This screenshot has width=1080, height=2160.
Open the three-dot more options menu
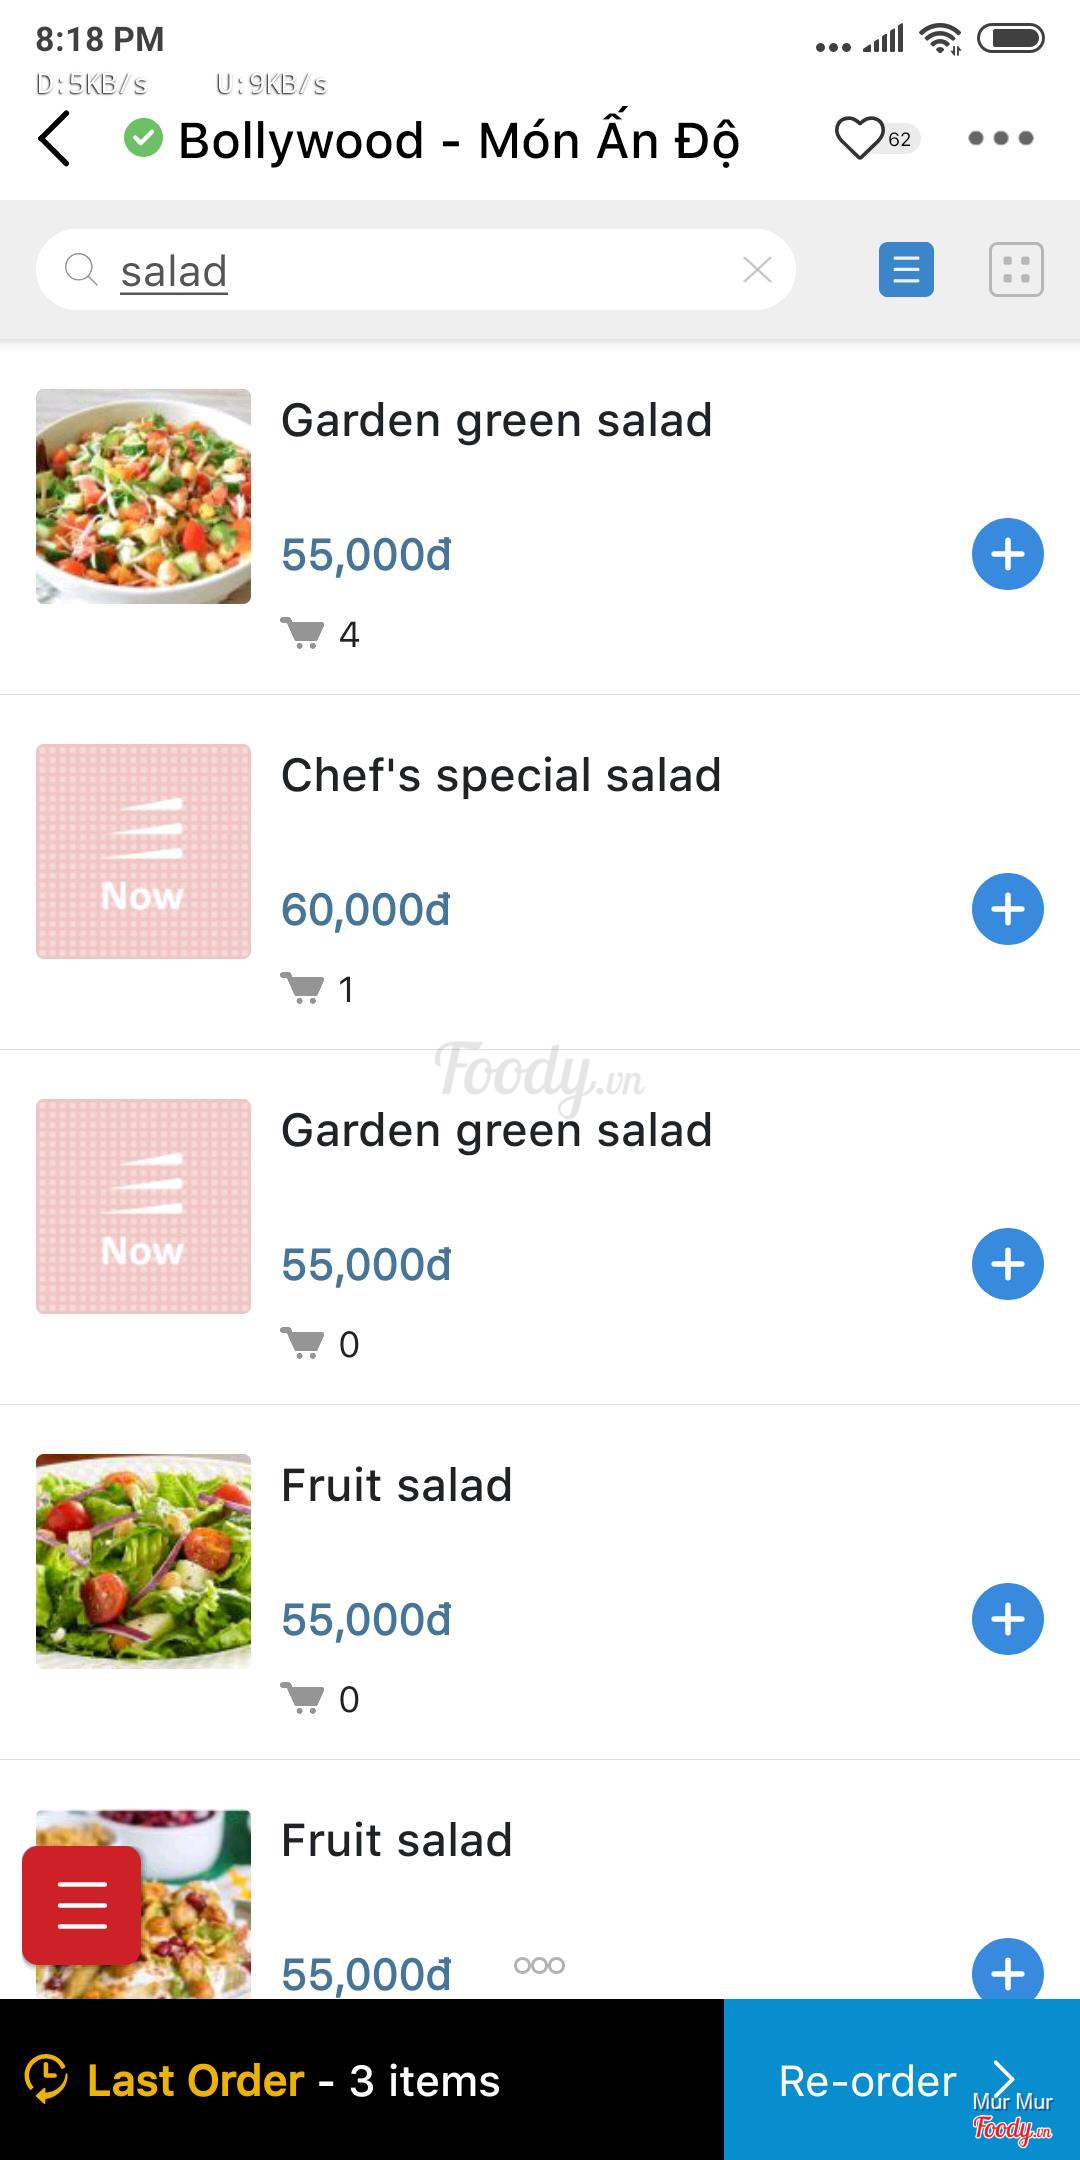[x=1000, y=138]
